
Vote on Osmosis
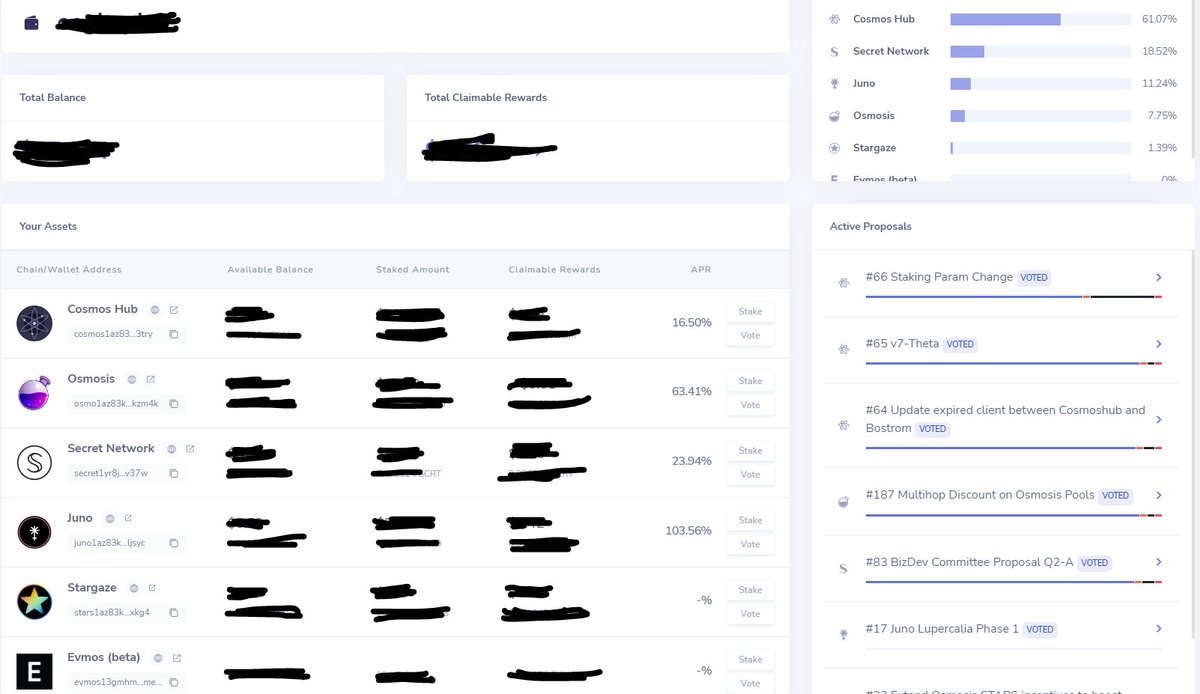(x=750, y=405)
